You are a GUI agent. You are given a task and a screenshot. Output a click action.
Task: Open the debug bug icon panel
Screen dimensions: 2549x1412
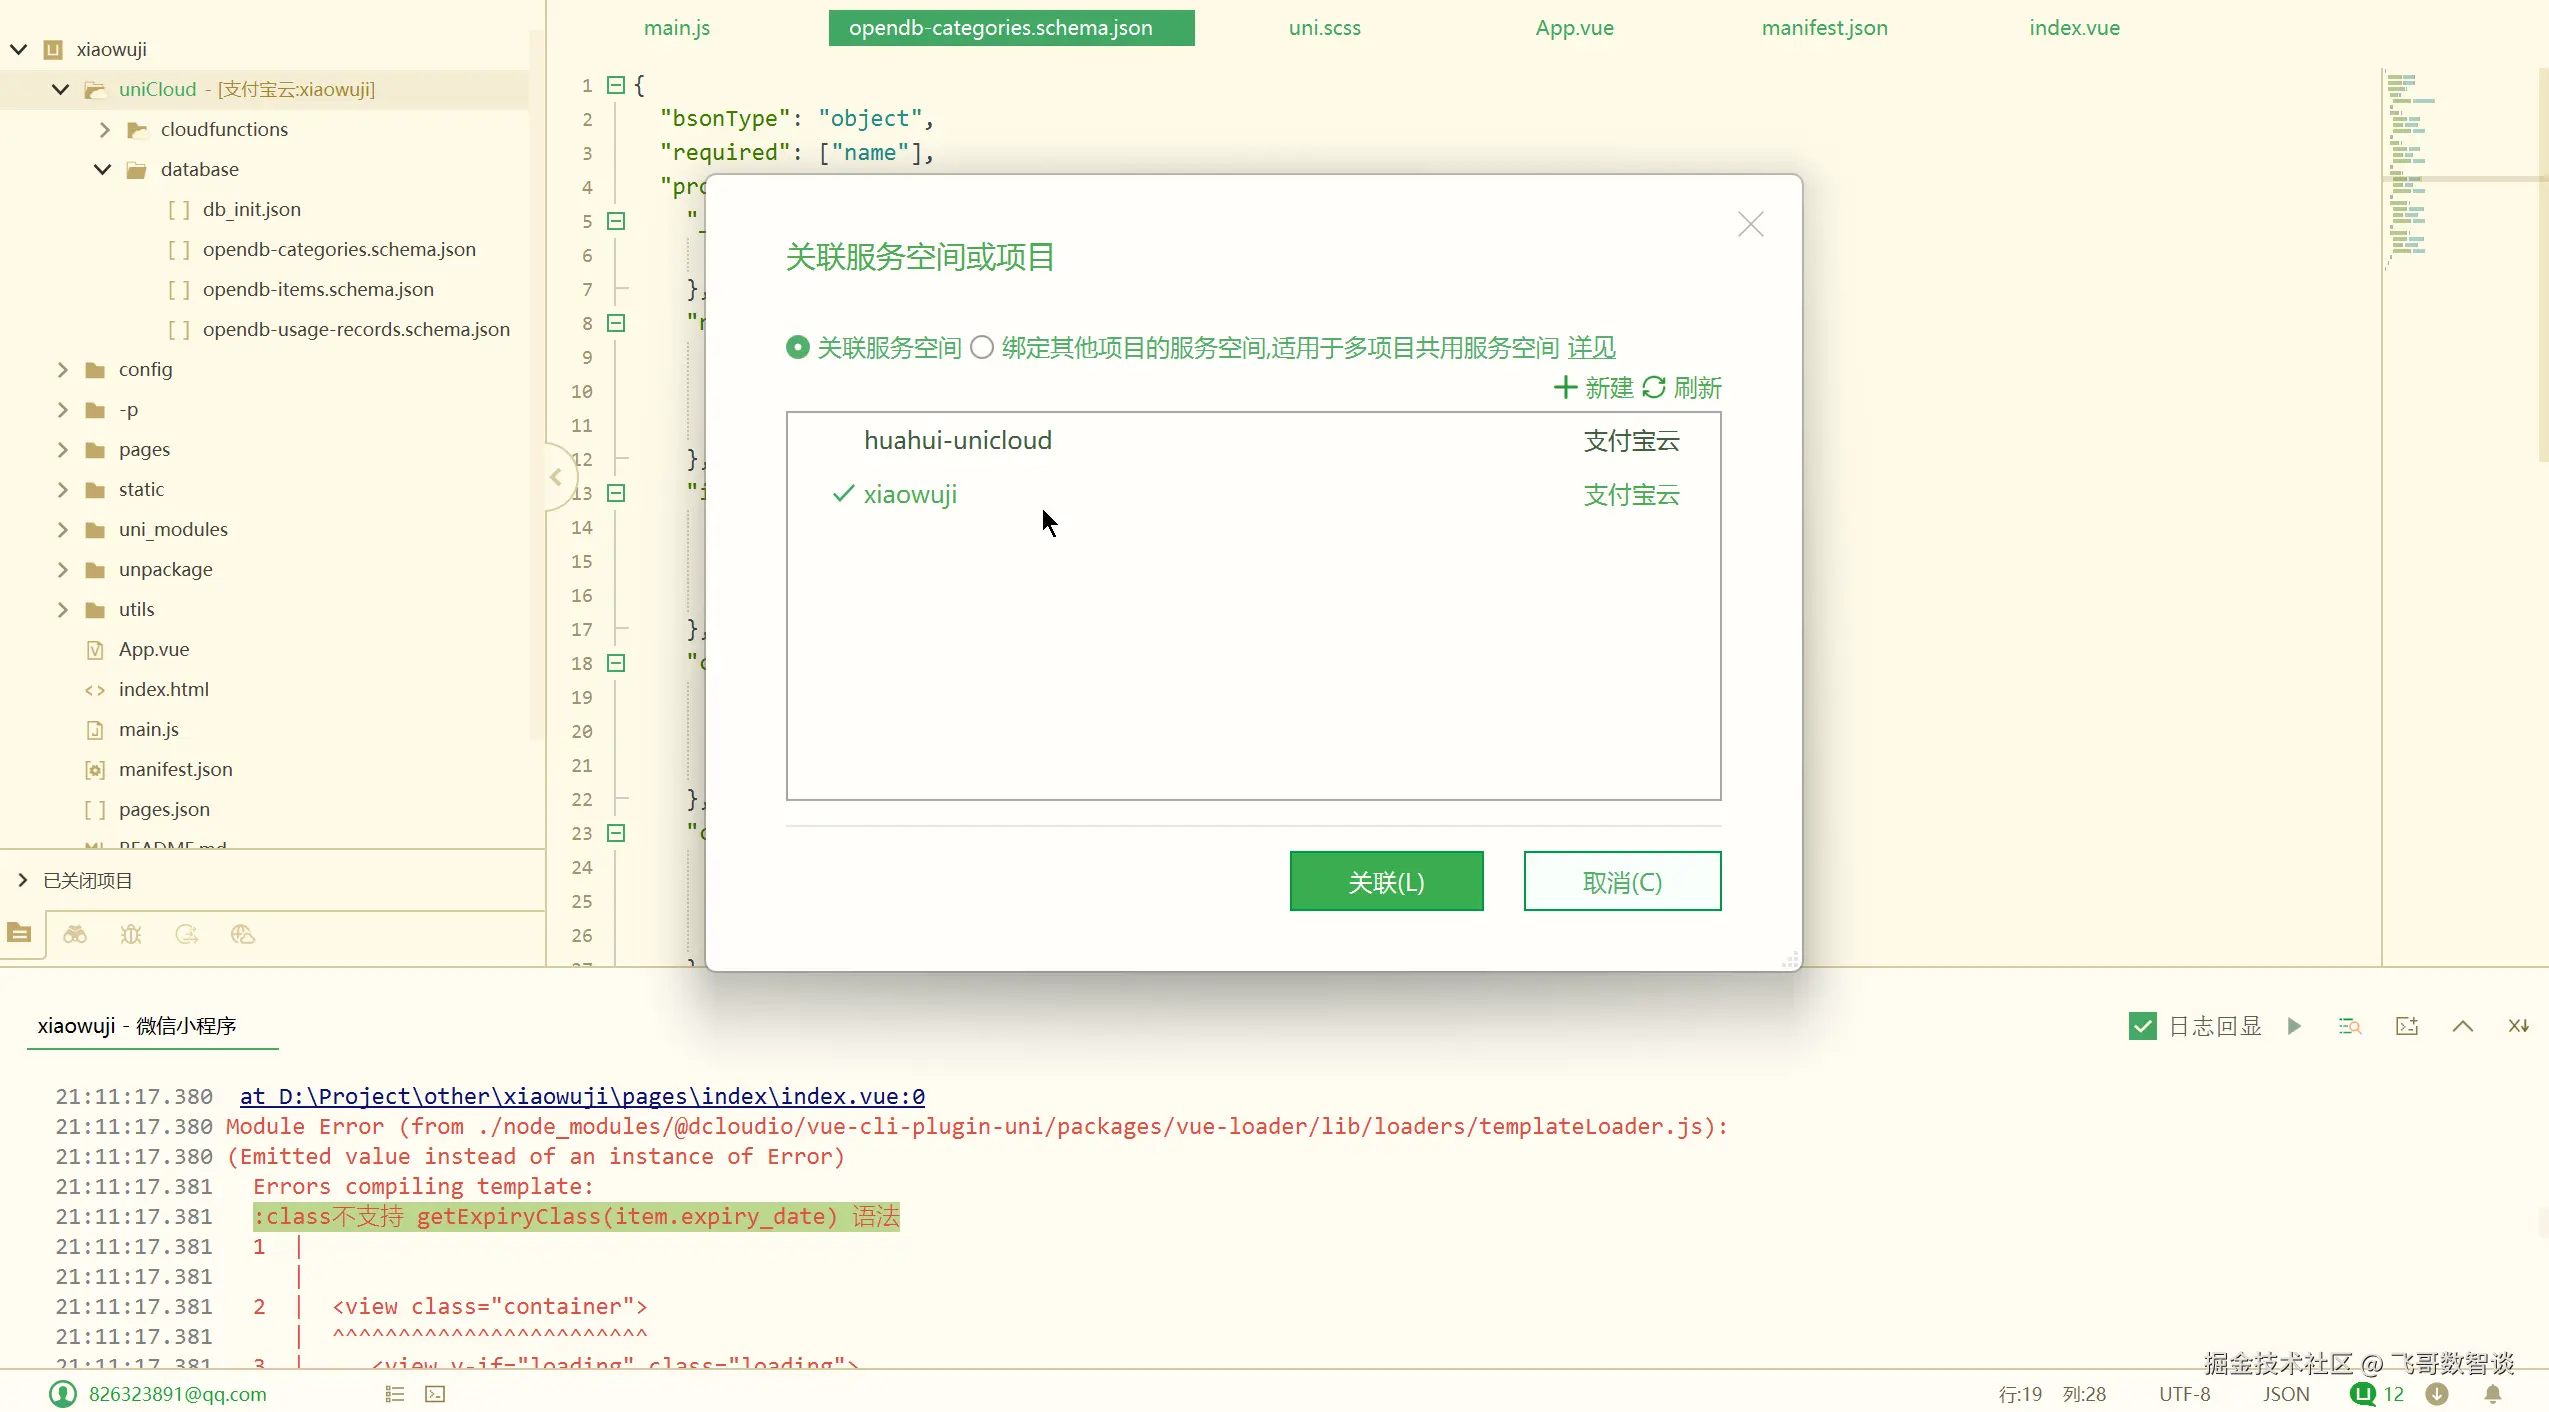coord(131,934)
